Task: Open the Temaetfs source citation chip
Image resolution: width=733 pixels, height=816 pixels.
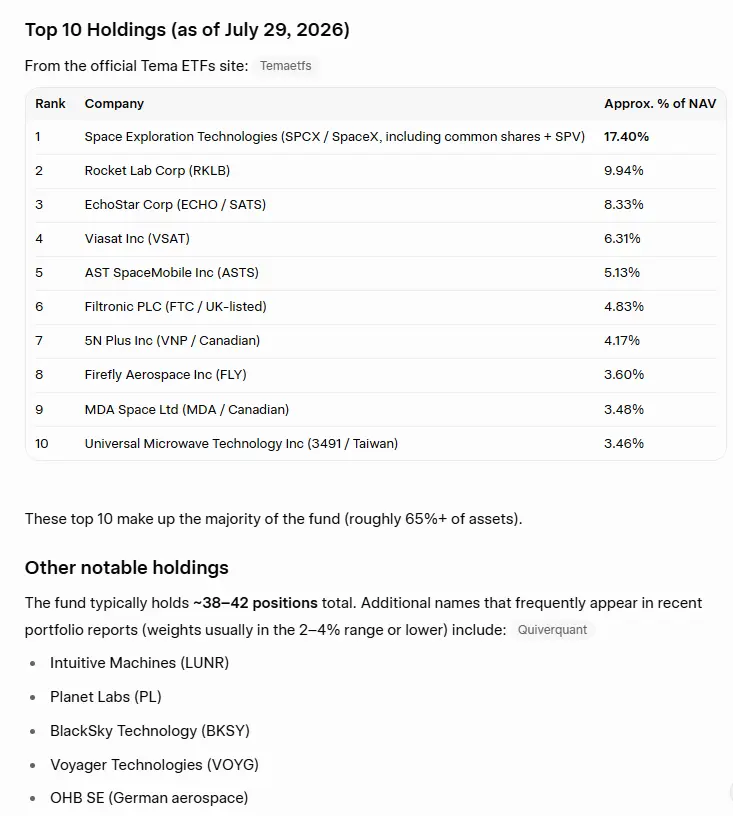Action: 286,66
